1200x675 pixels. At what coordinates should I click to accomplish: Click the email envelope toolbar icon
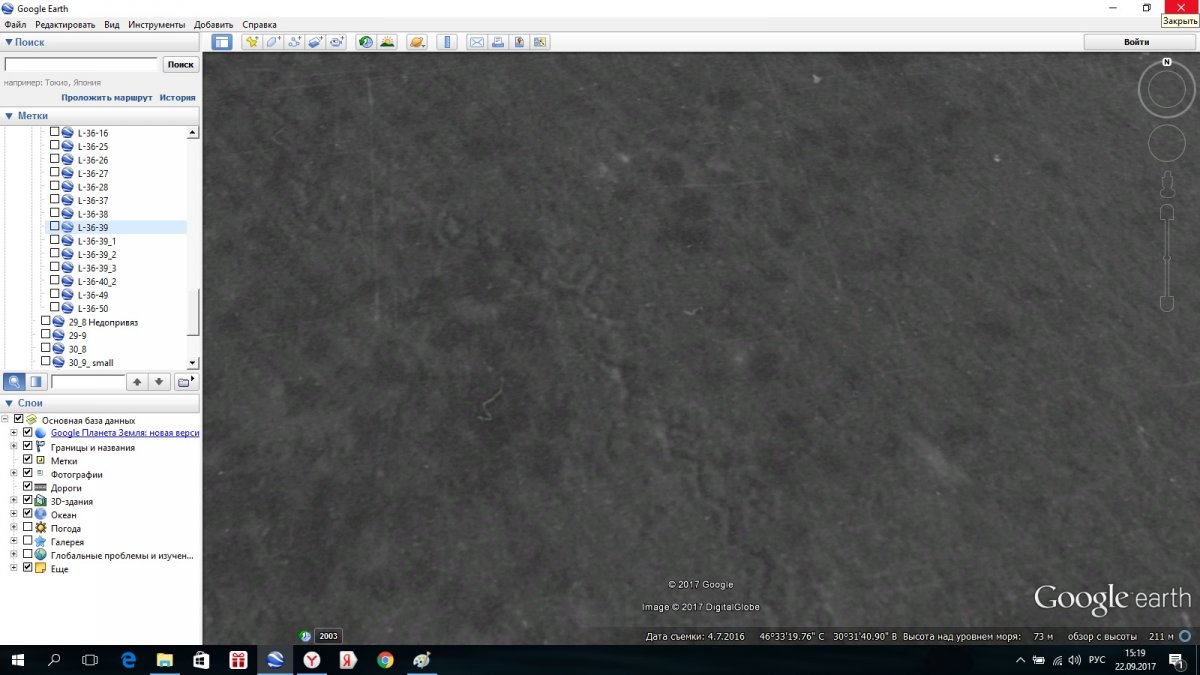pos(476,42)
